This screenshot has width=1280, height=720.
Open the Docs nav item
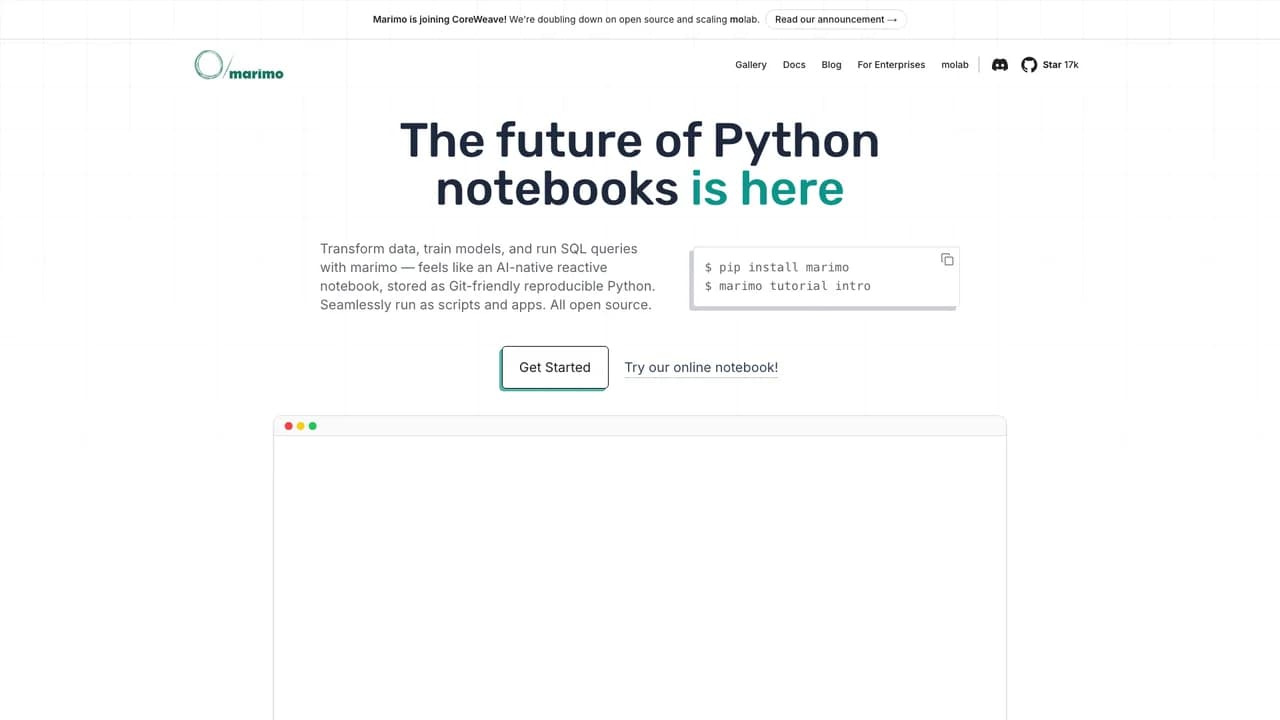(794, 65)
